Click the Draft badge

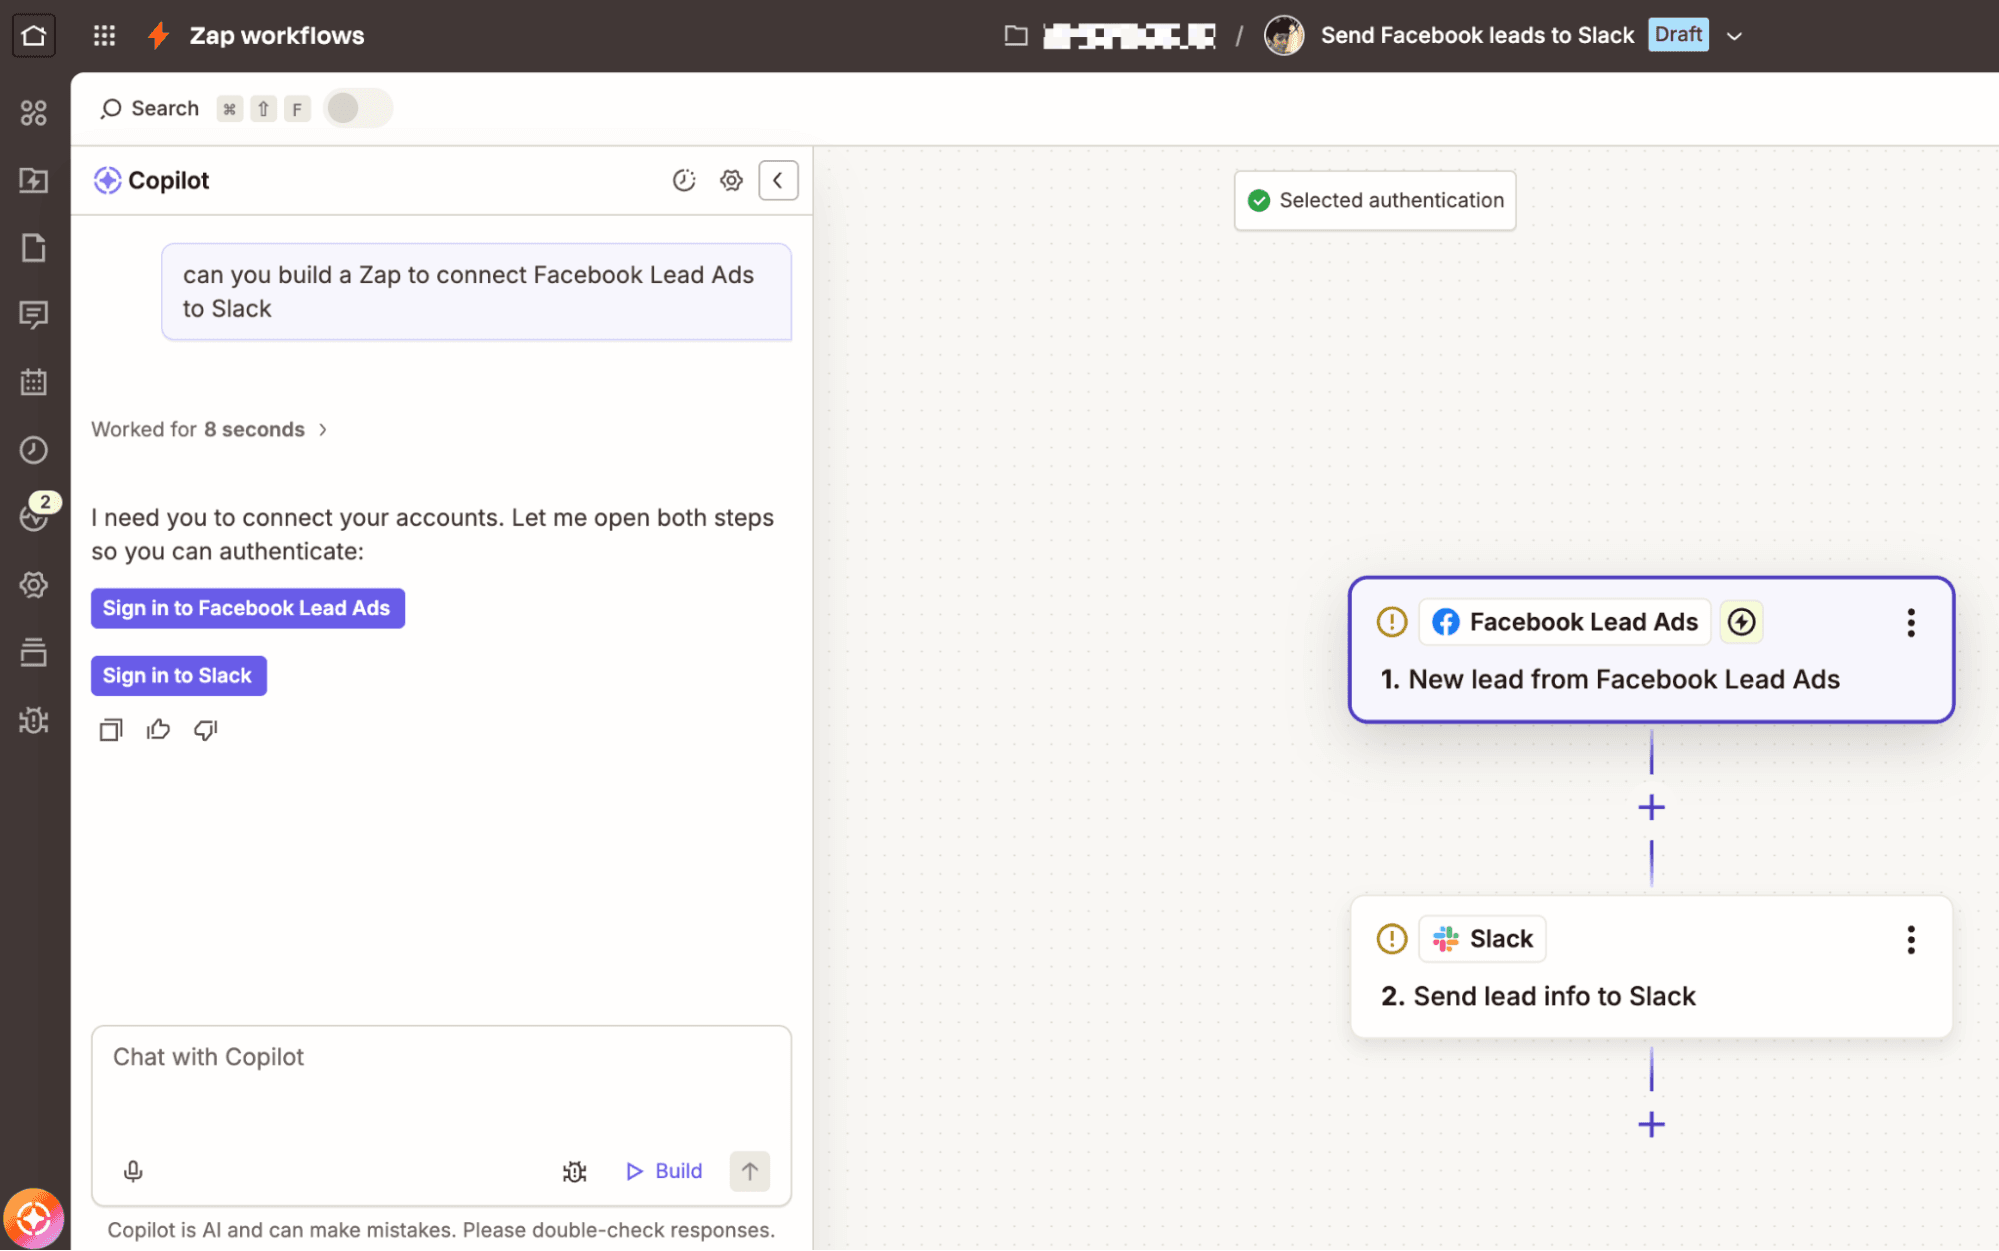click(x=1678, y=35)
